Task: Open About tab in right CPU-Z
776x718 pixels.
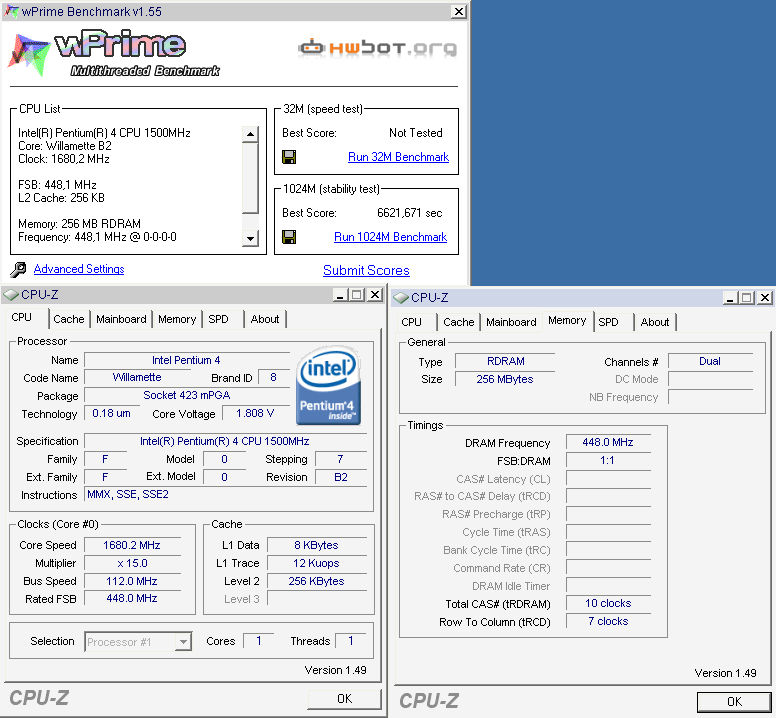Action: [x=655, y=322]
